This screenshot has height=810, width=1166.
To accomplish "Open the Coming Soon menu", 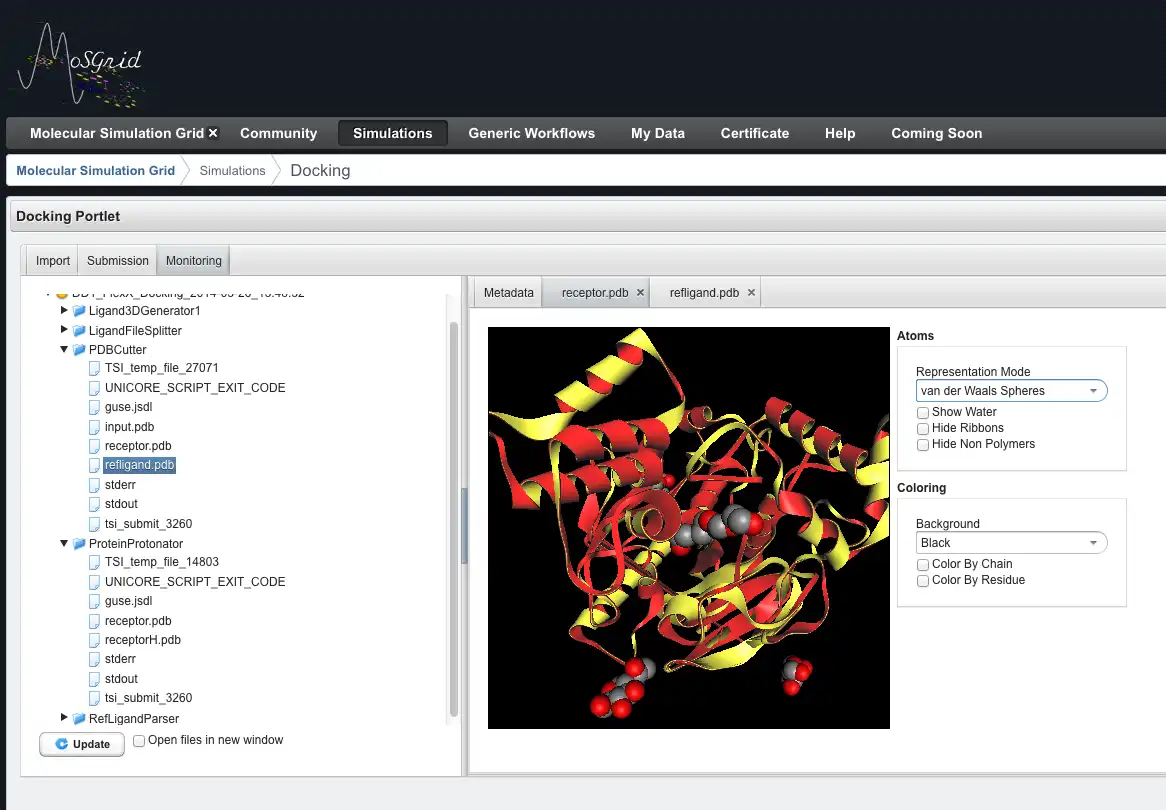I will (937, 133).
